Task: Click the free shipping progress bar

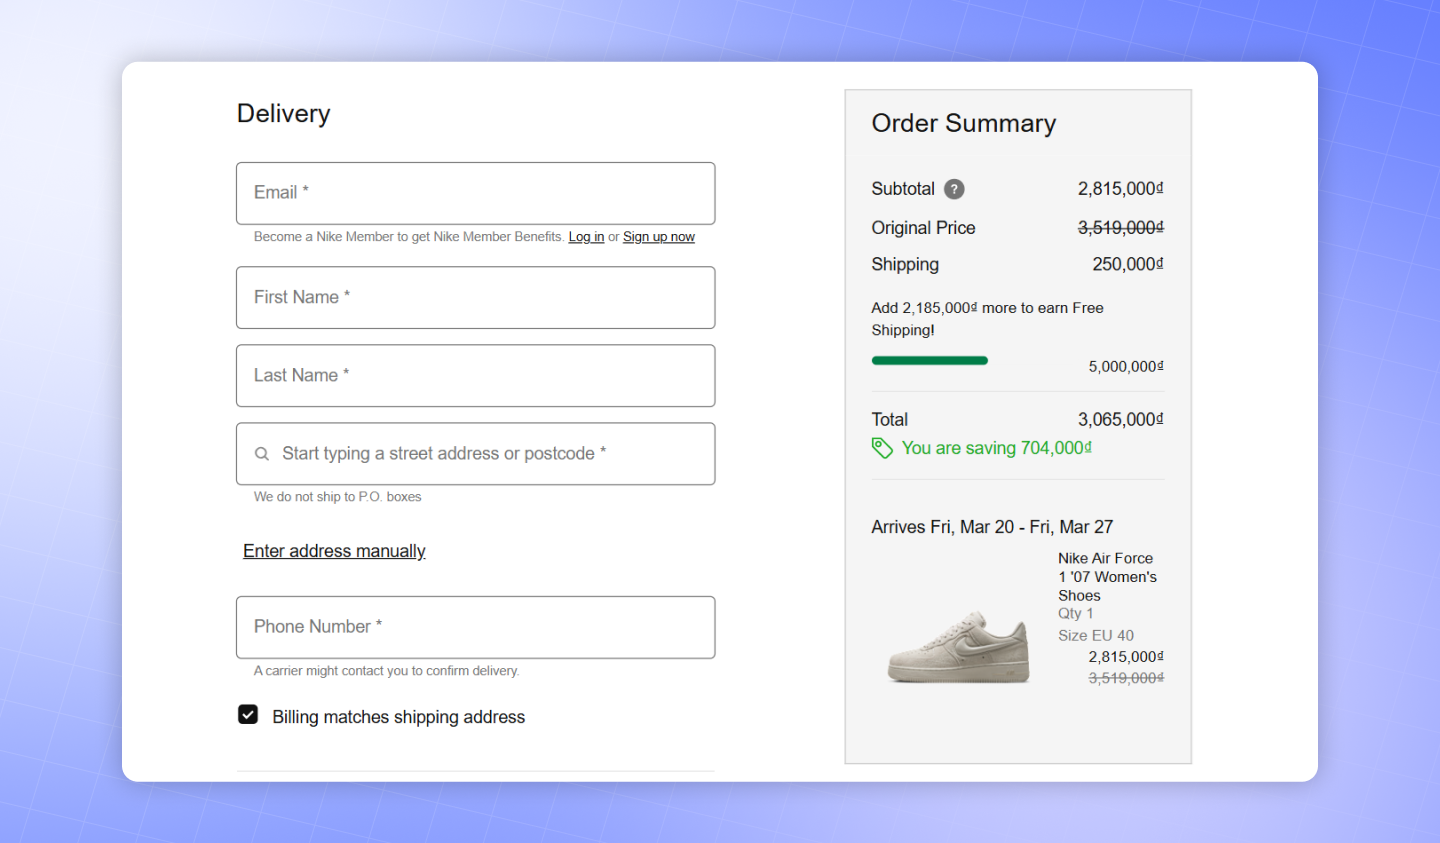Action: pyautogui.click(x=929, y=360)
